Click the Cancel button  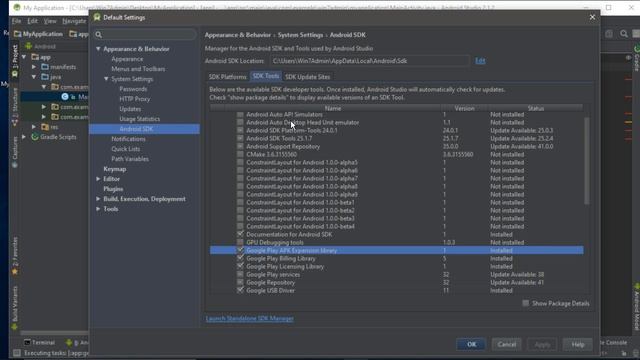507,344
